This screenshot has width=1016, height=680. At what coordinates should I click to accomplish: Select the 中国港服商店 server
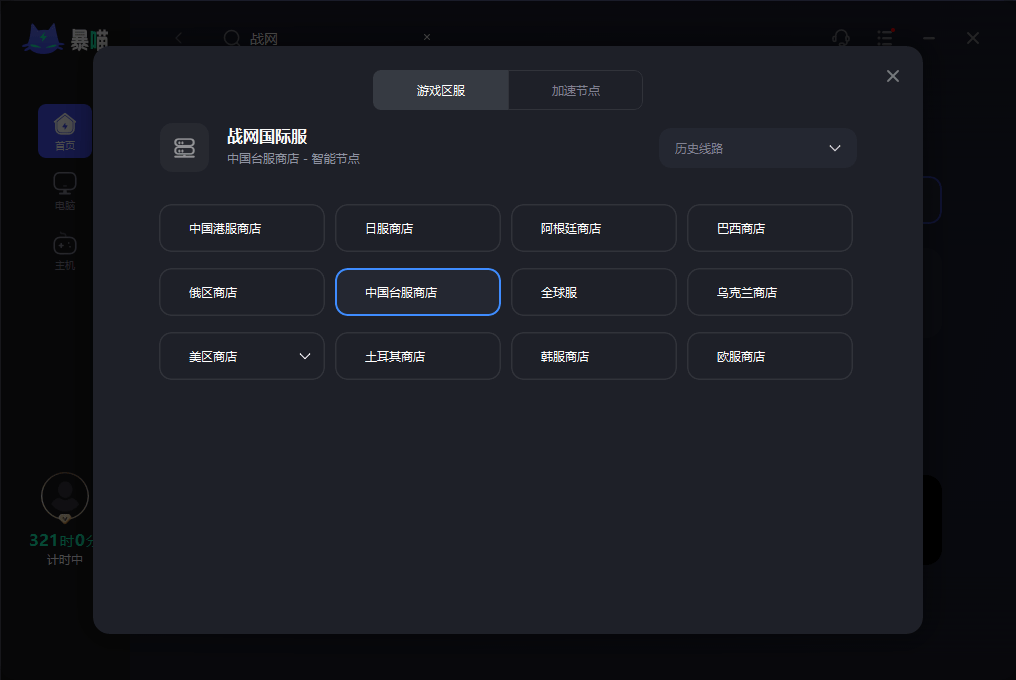(x=241, y=228)
